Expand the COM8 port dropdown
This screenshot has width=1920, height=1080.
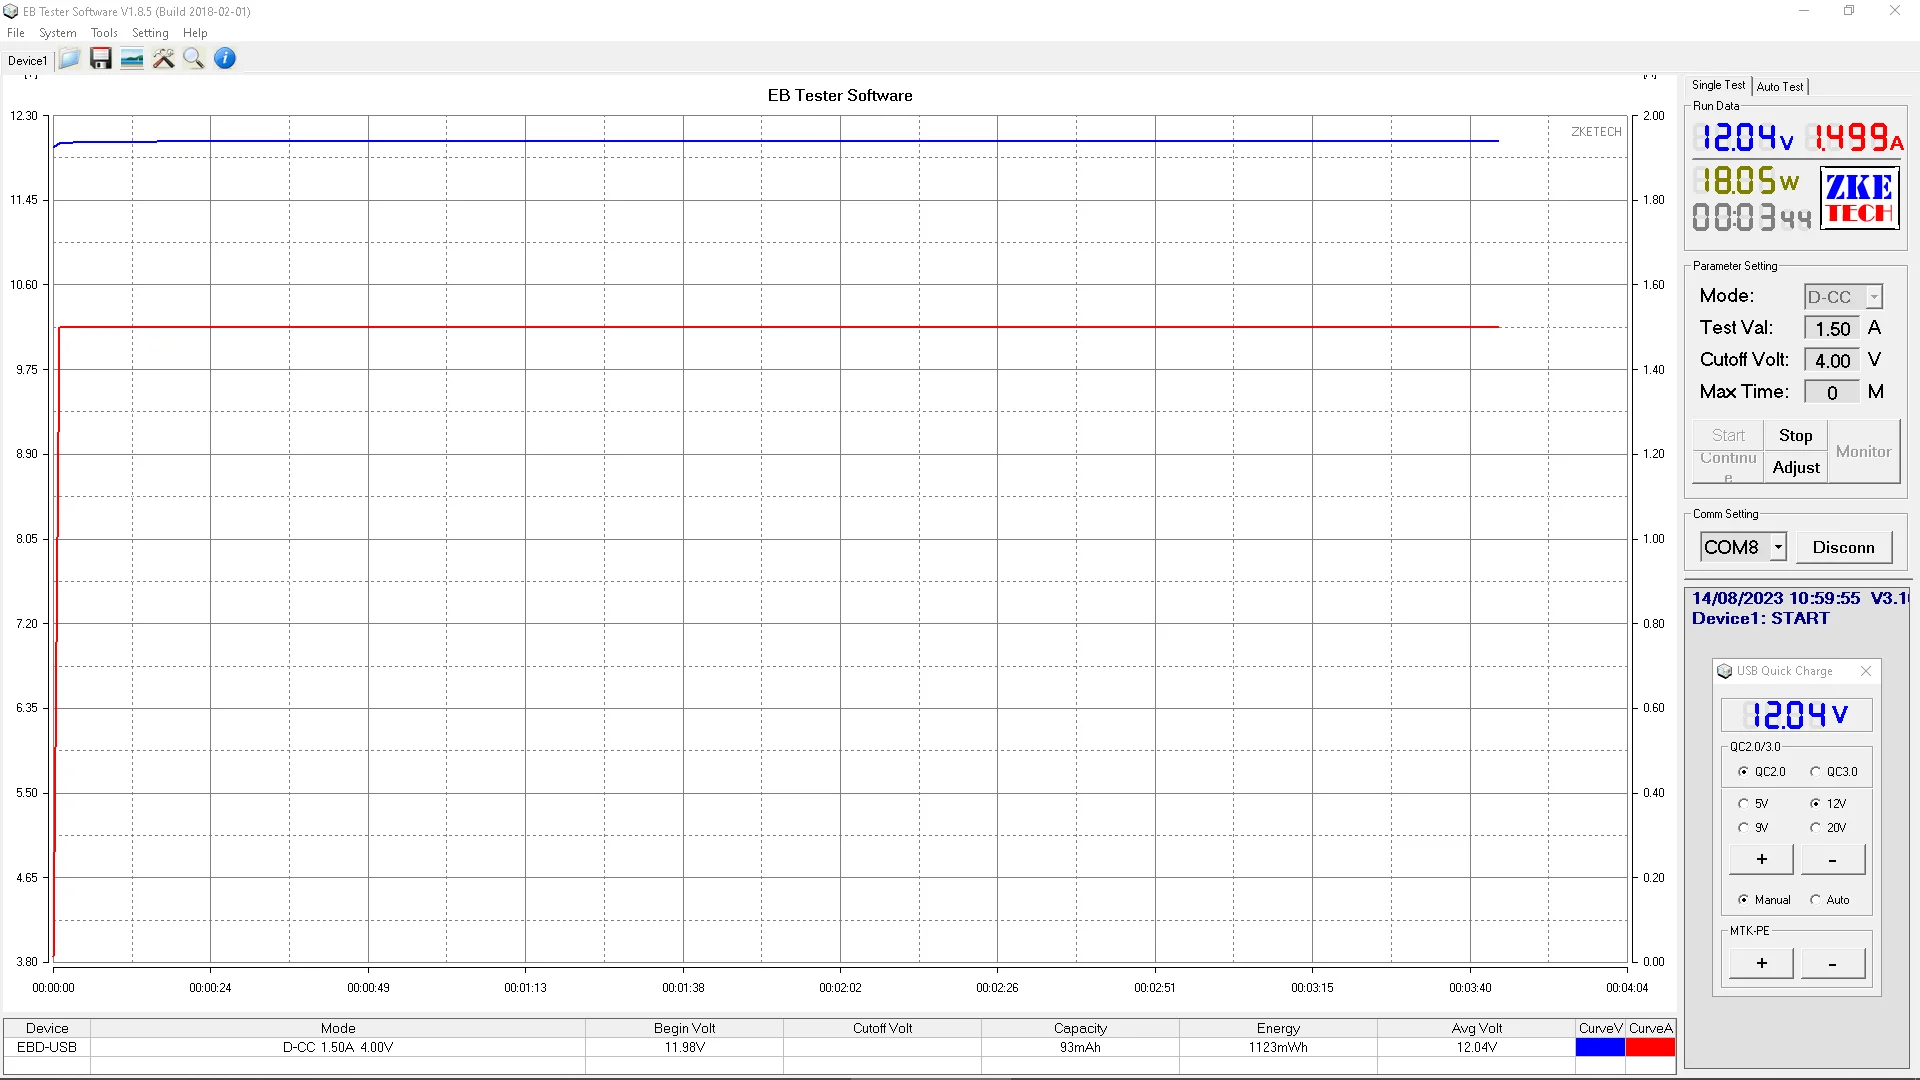[x=1778, y=547]
